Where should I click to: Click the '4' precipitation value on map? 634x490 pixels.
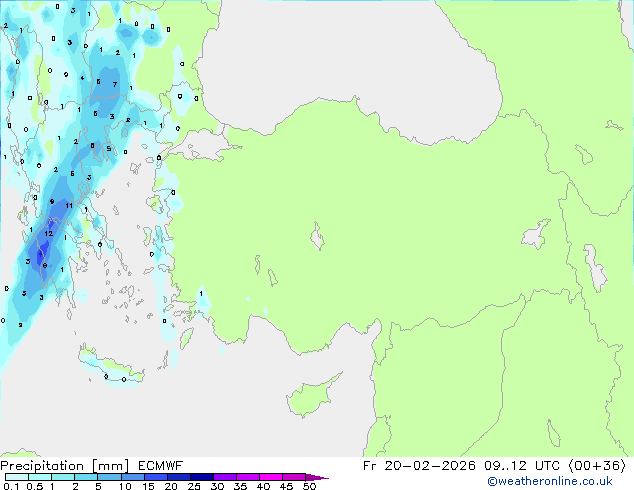pyautogui.click(x=82, y=78)
